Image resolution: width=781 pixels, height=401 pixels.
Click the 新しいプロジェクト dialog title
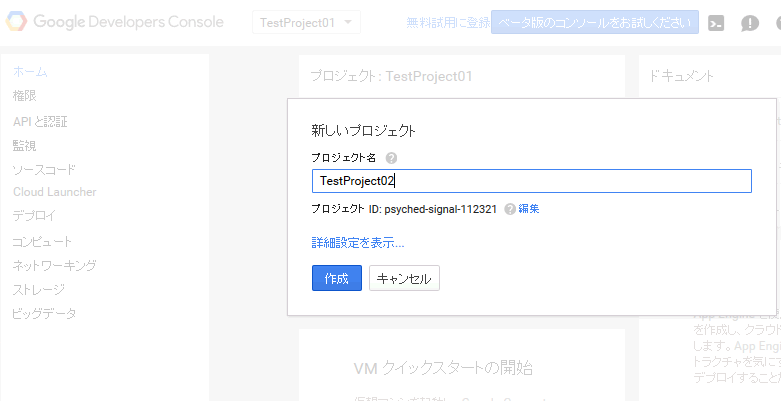364,131
